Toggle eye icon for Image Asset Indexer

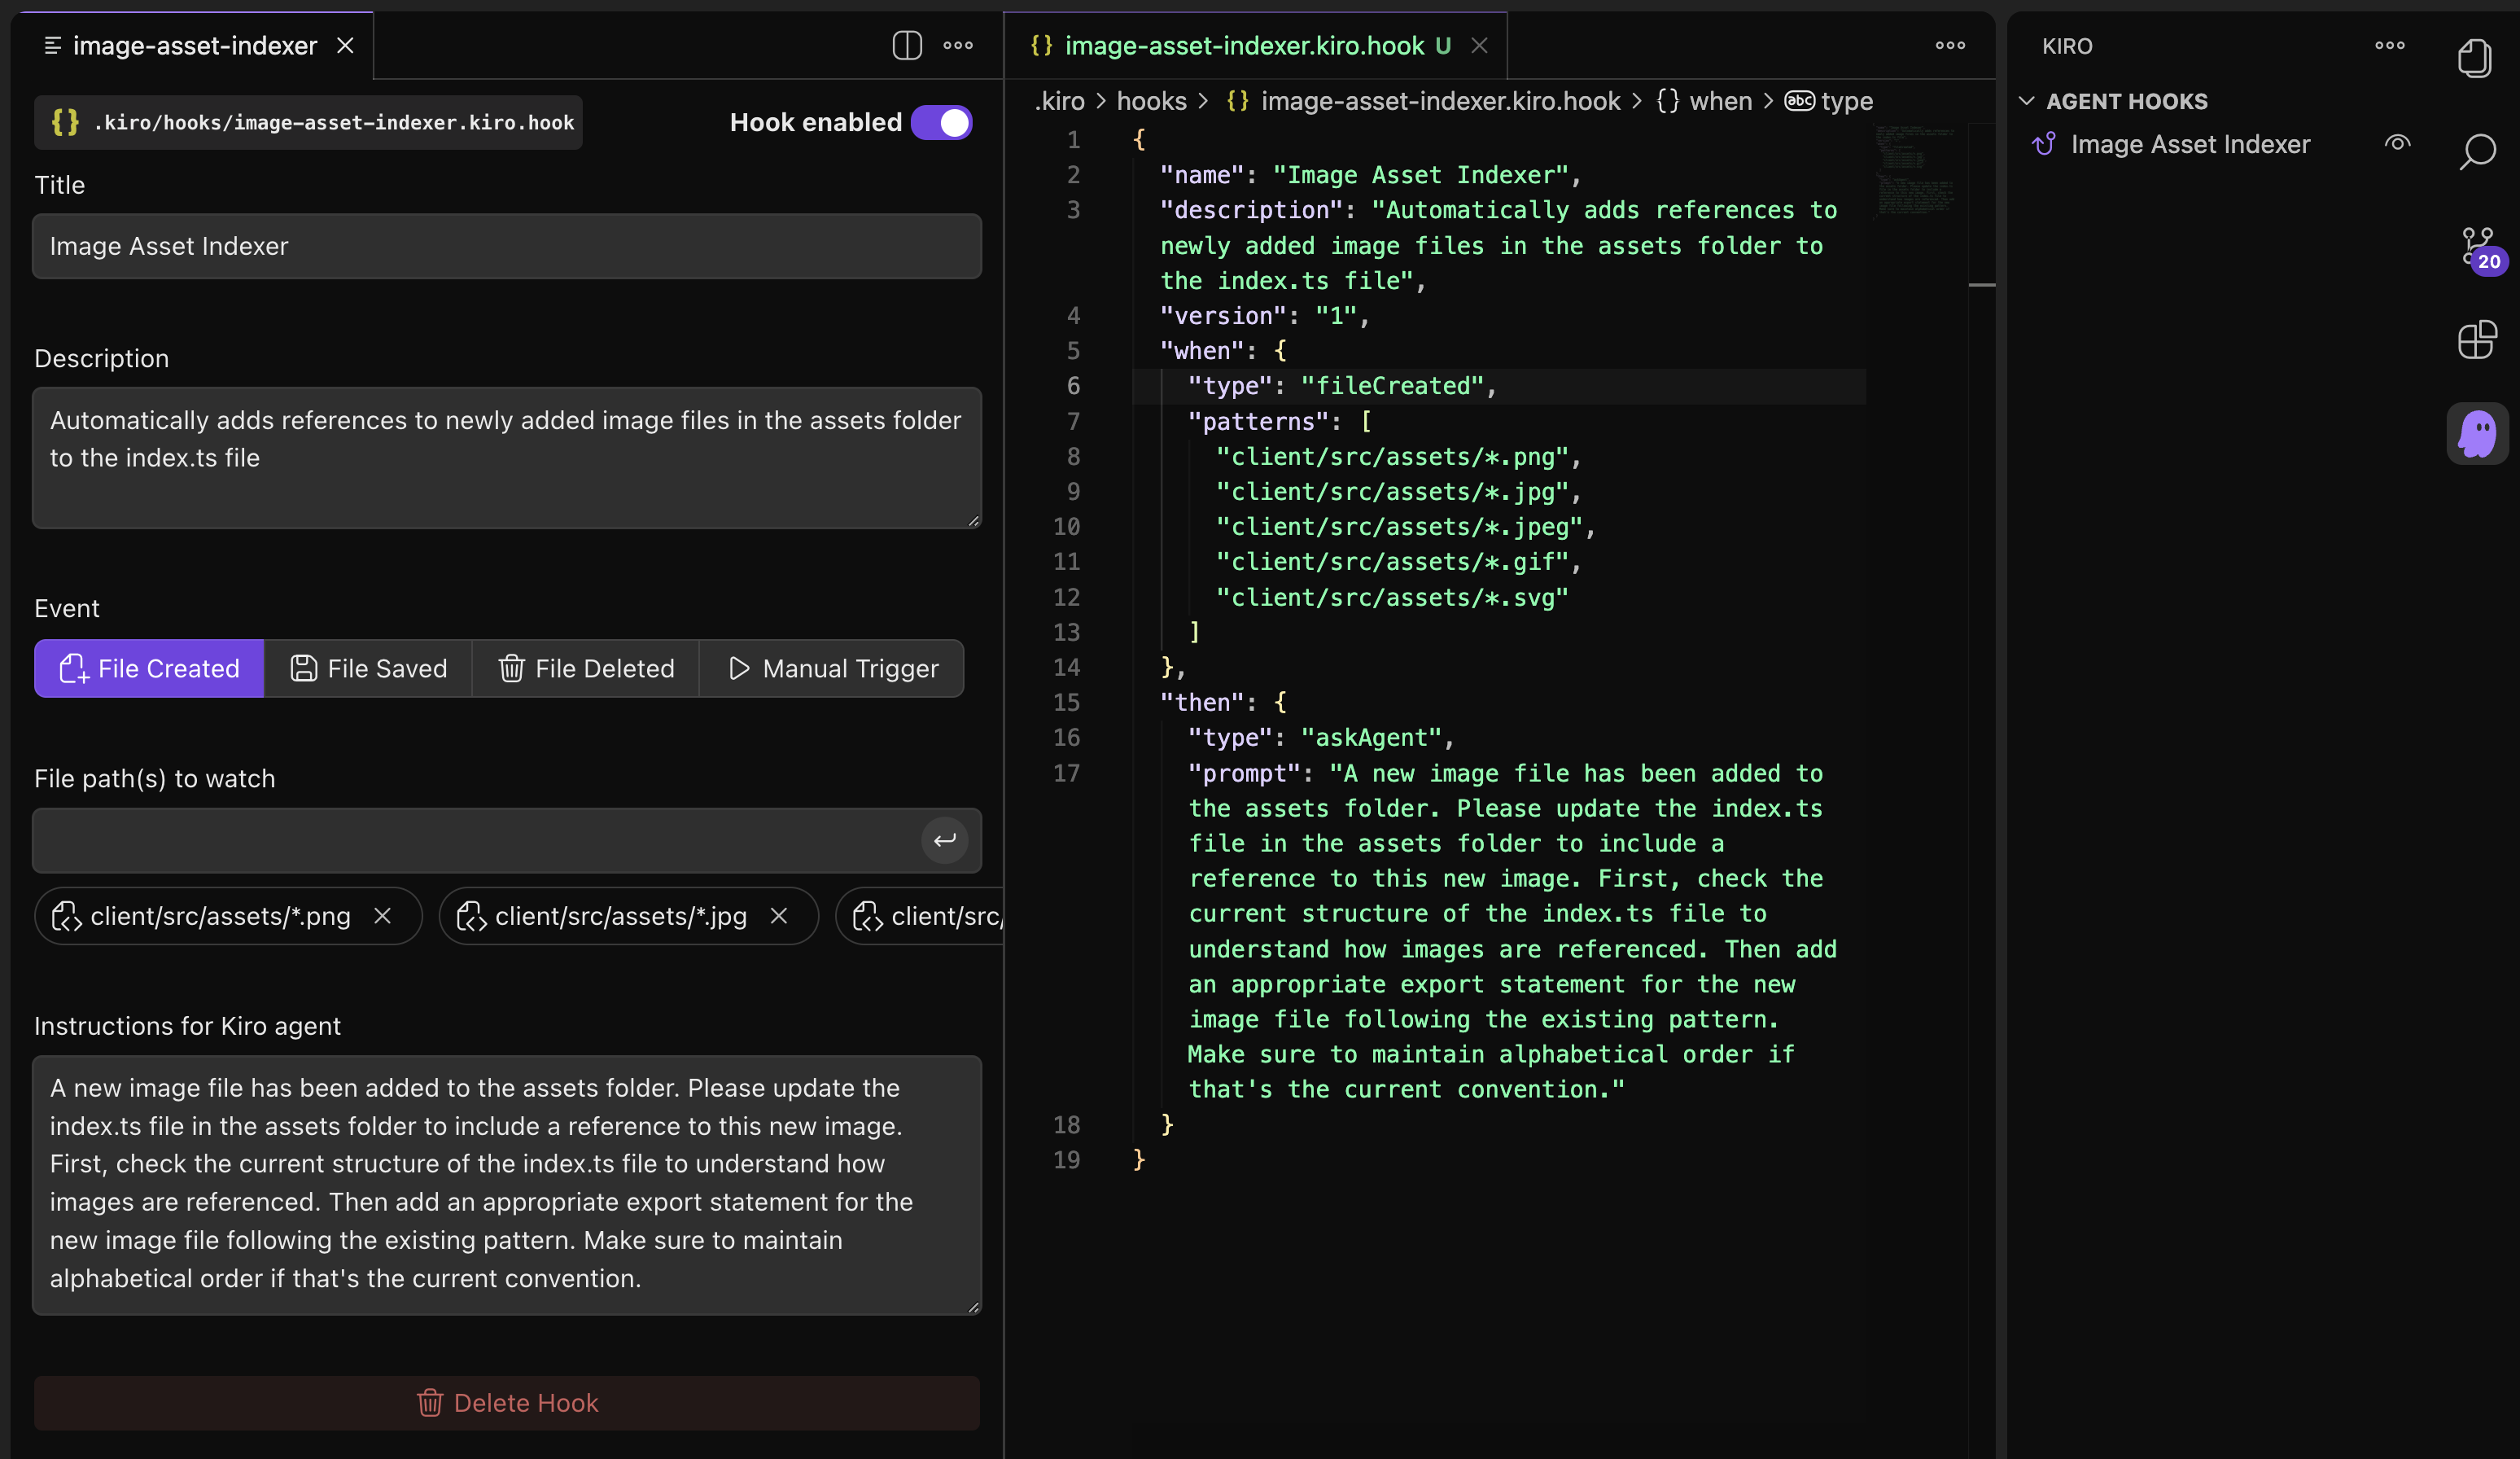point(2396,144)
